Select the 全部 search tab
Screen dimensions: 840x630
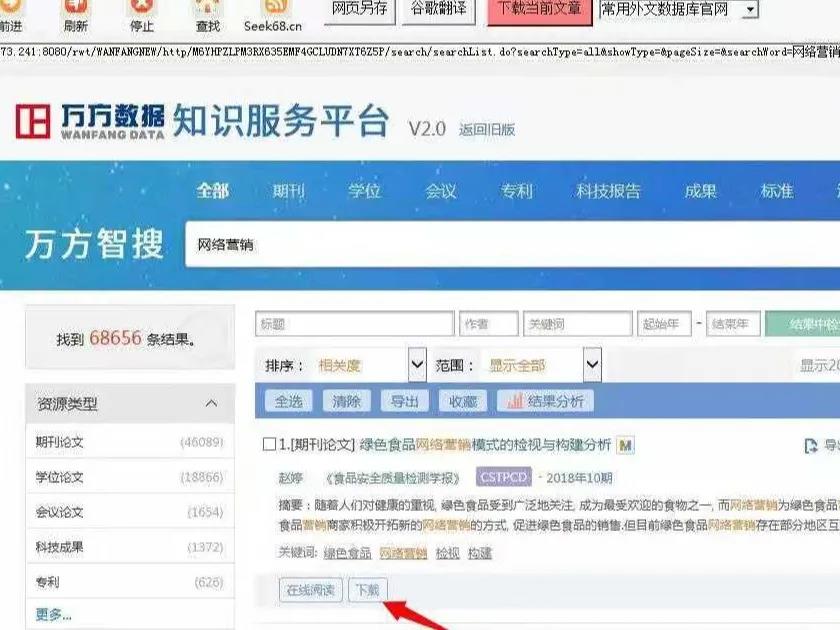pos(213,191)
